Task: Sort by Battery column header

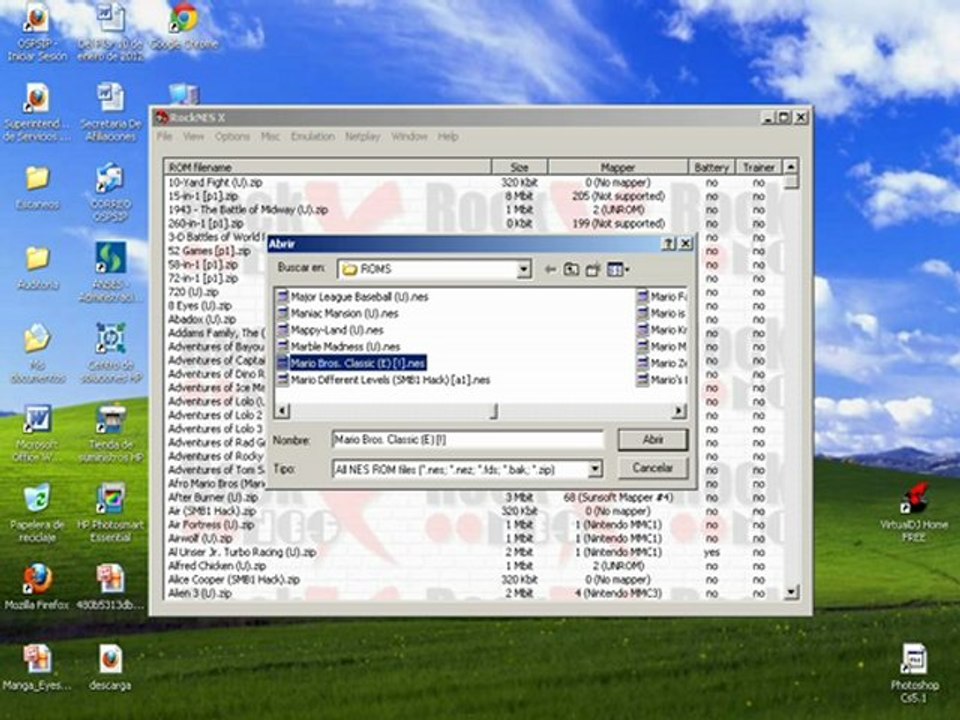Action: 711,167
